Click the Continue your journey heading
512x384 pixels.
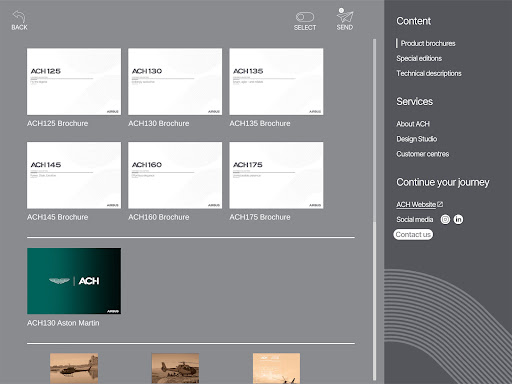(x=443, y=182)
